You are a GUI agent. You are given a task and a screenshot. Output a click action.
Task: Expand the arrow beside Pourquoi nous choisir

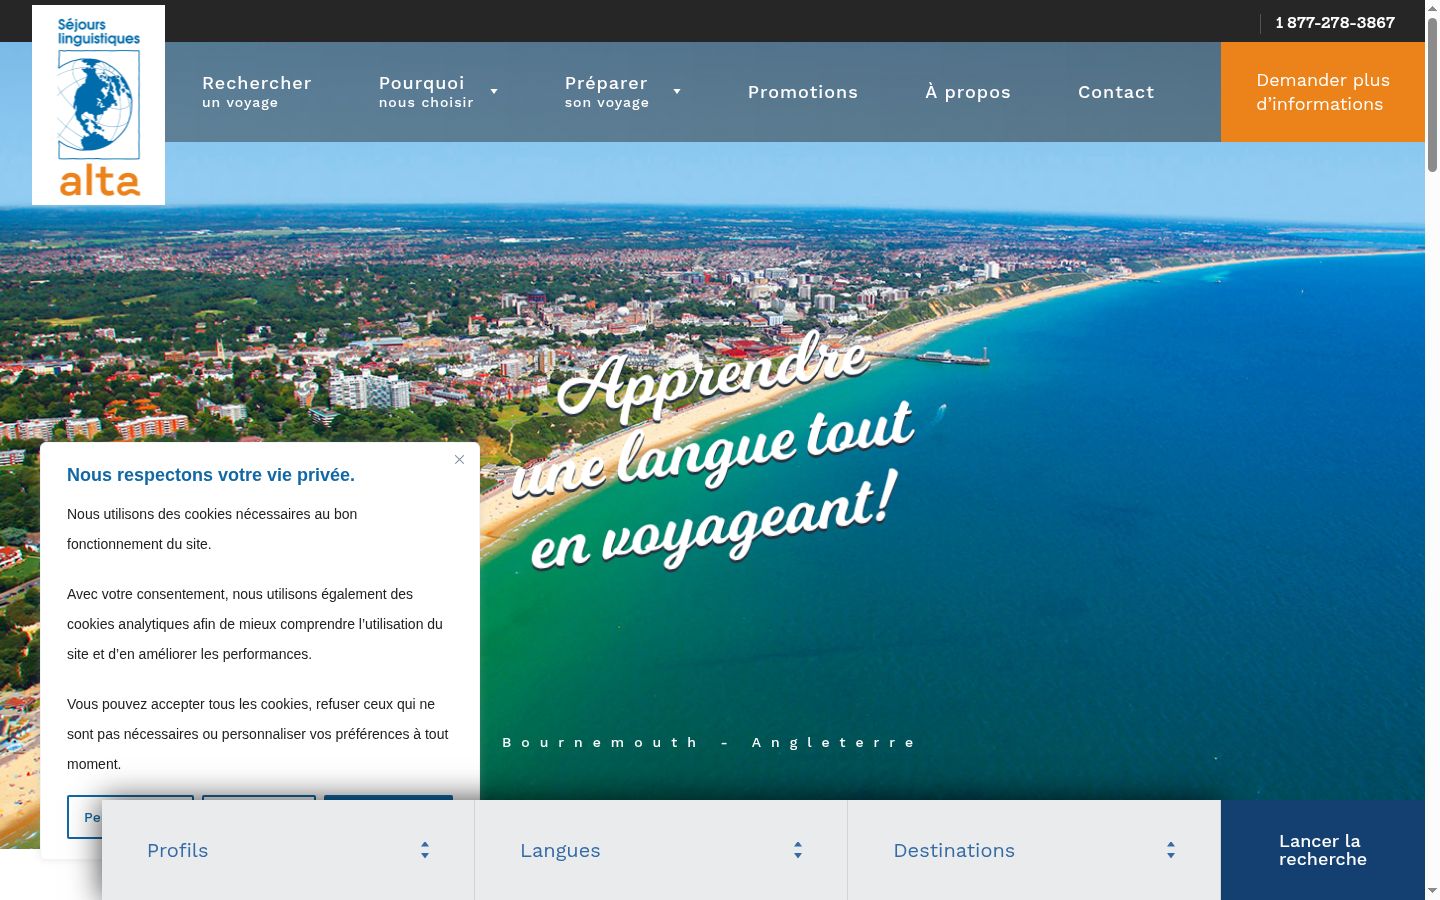point(494,92)
